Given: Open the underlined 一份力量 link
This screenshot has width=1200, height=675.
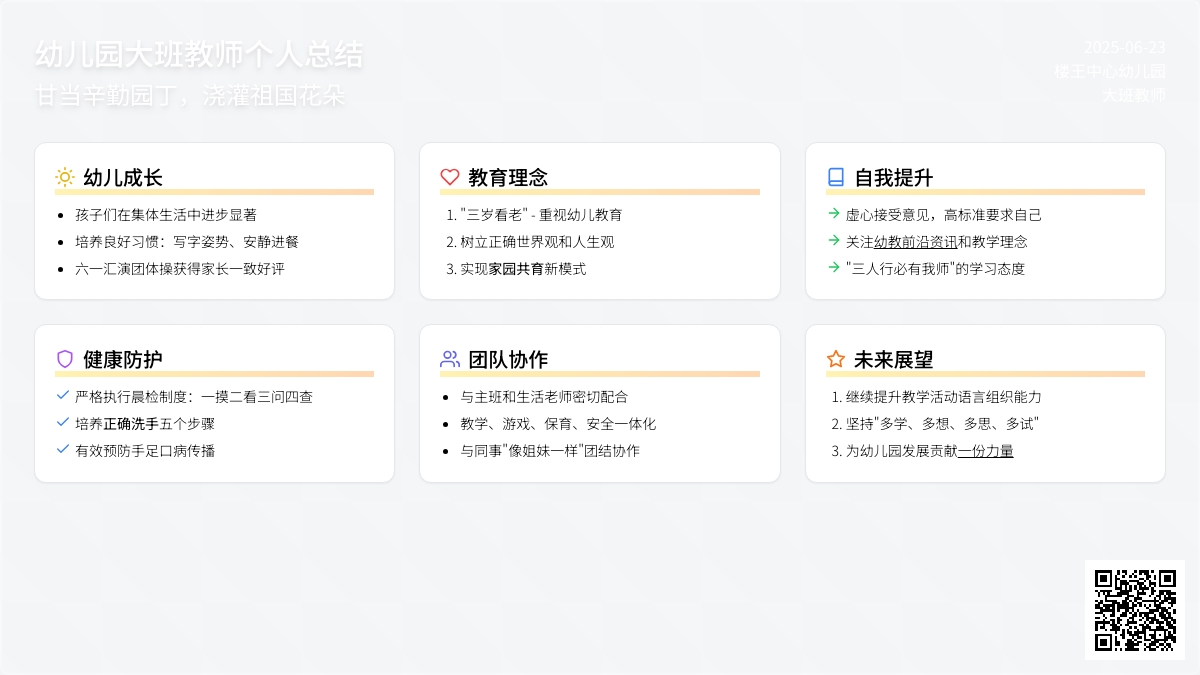Looking at the screenshot, I should [985, 451].
